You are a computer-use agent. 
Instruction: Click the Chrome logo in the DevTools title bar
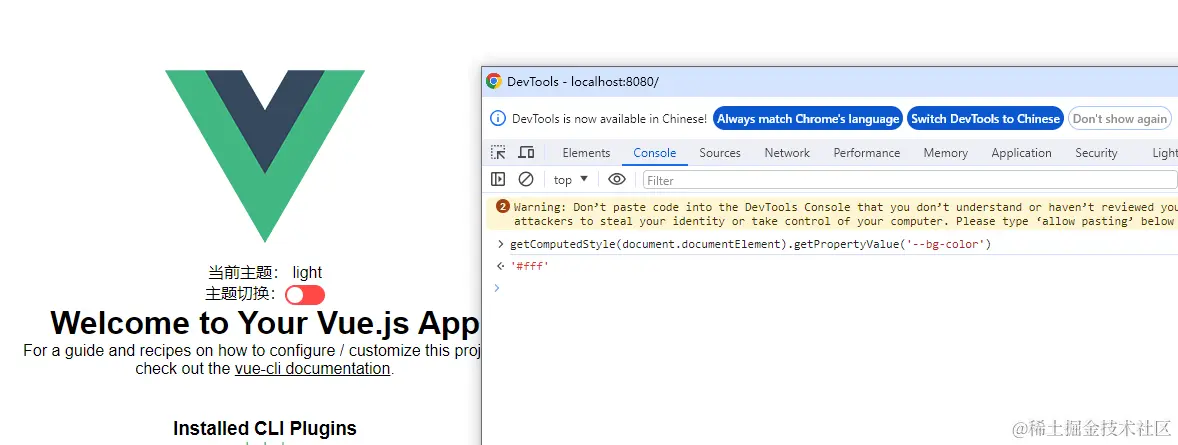coord(494,81)
